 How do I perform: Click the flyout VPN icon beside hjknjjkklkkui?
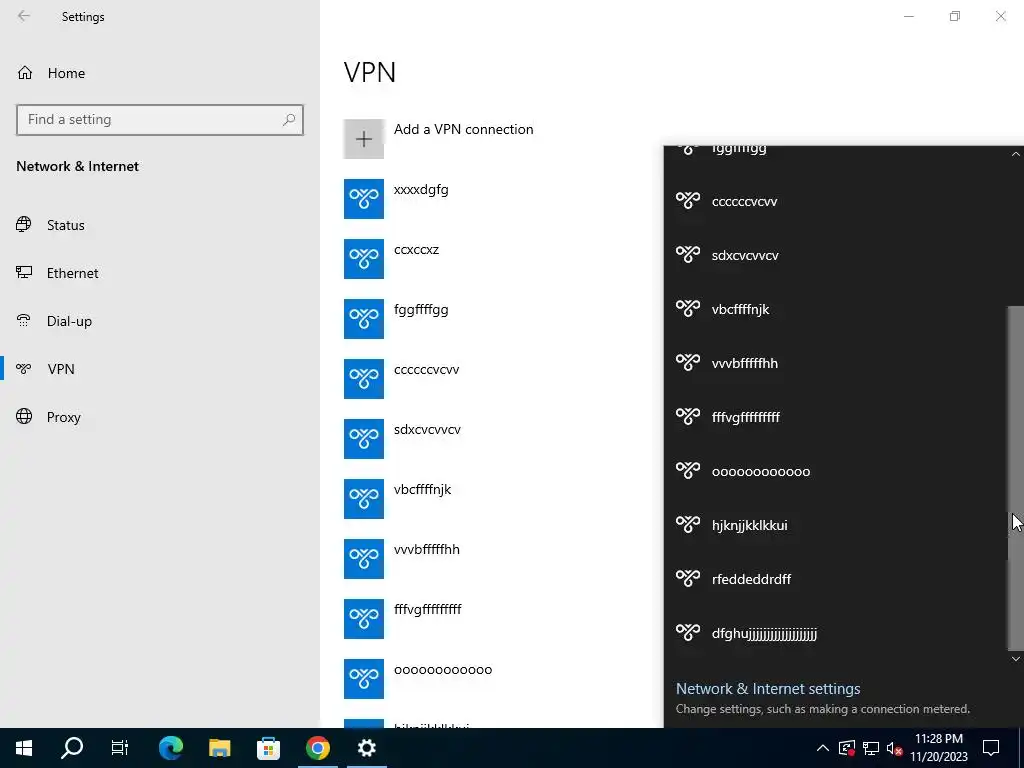pos(688,524)
